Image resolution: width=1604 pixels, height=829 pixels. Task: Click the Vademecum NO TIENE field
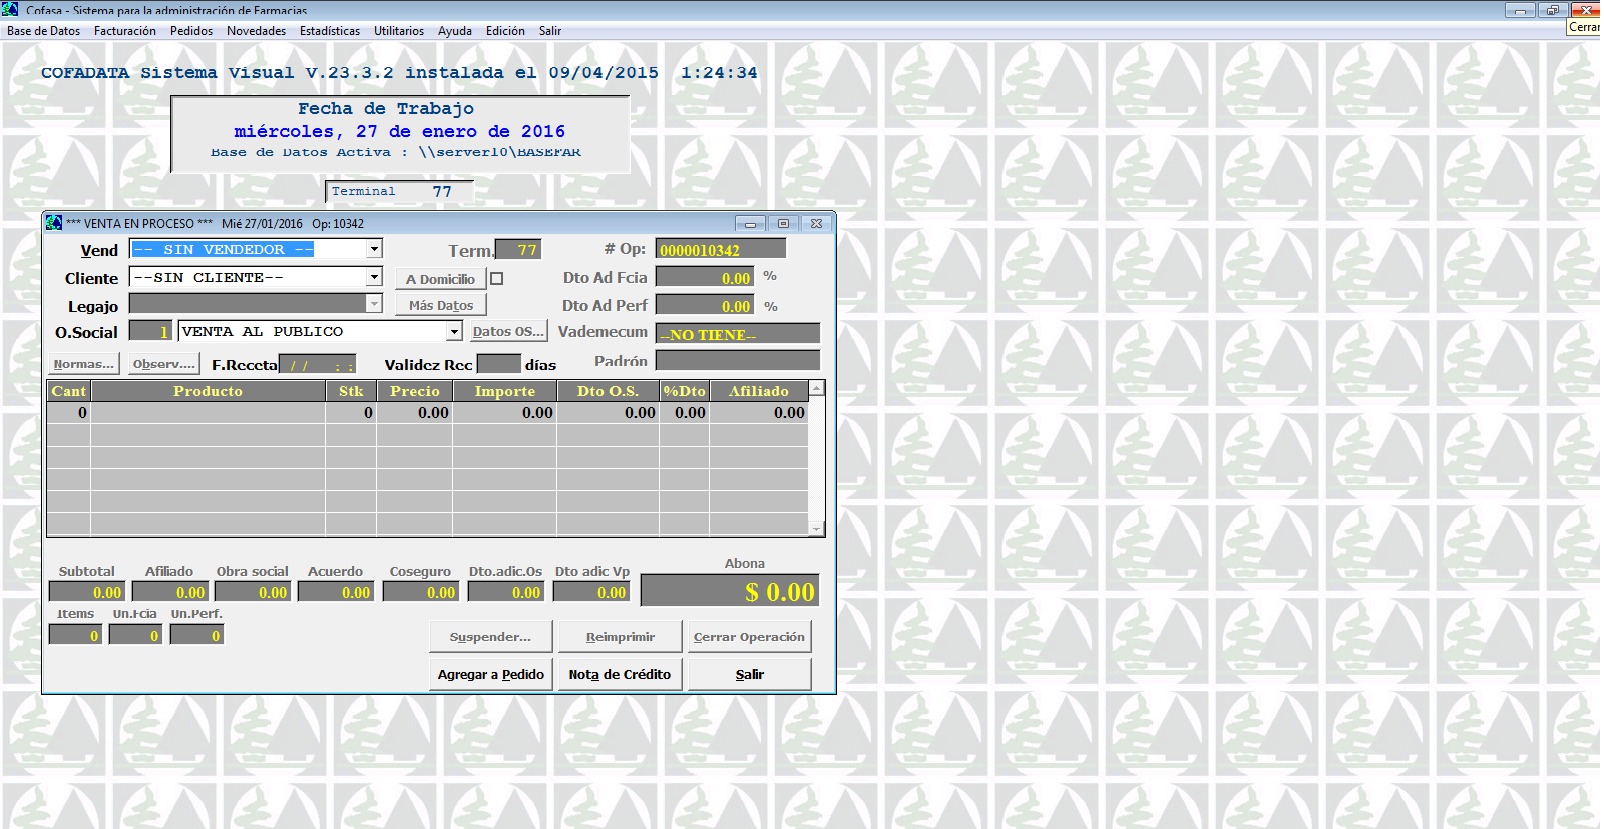[x=738, y=333]
